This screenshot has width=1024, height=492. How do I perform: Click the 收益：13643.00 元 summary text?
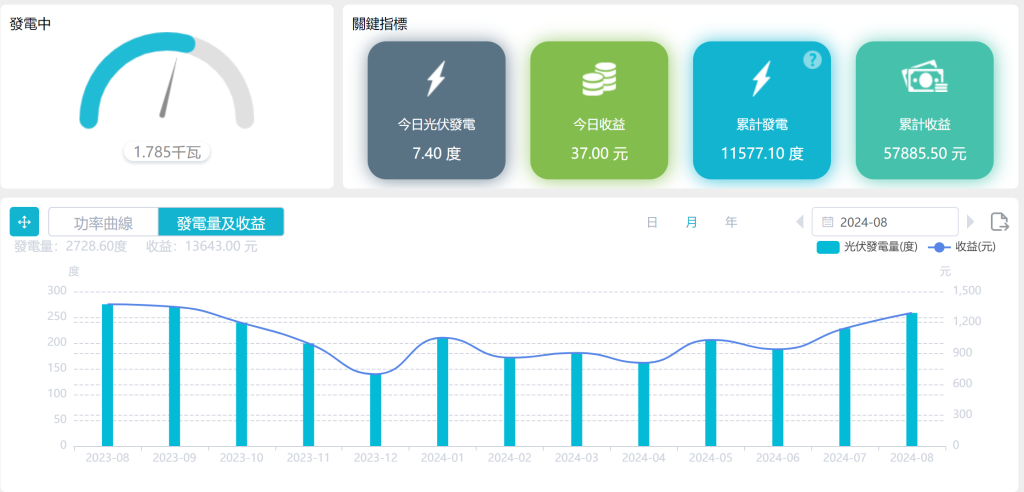202,246
